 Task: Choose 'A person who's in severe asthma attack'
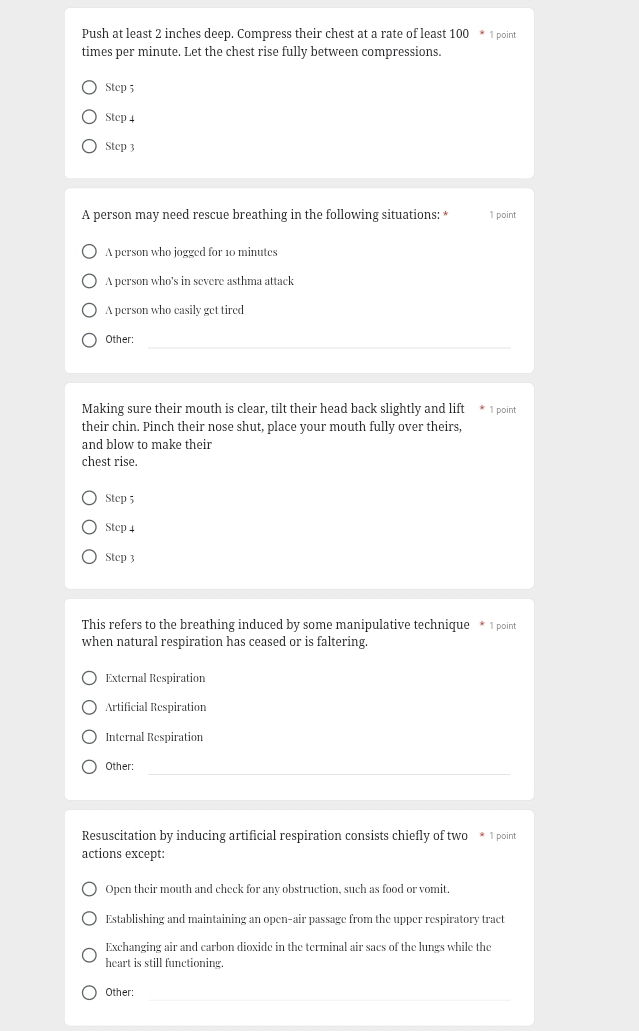[89, 281]
